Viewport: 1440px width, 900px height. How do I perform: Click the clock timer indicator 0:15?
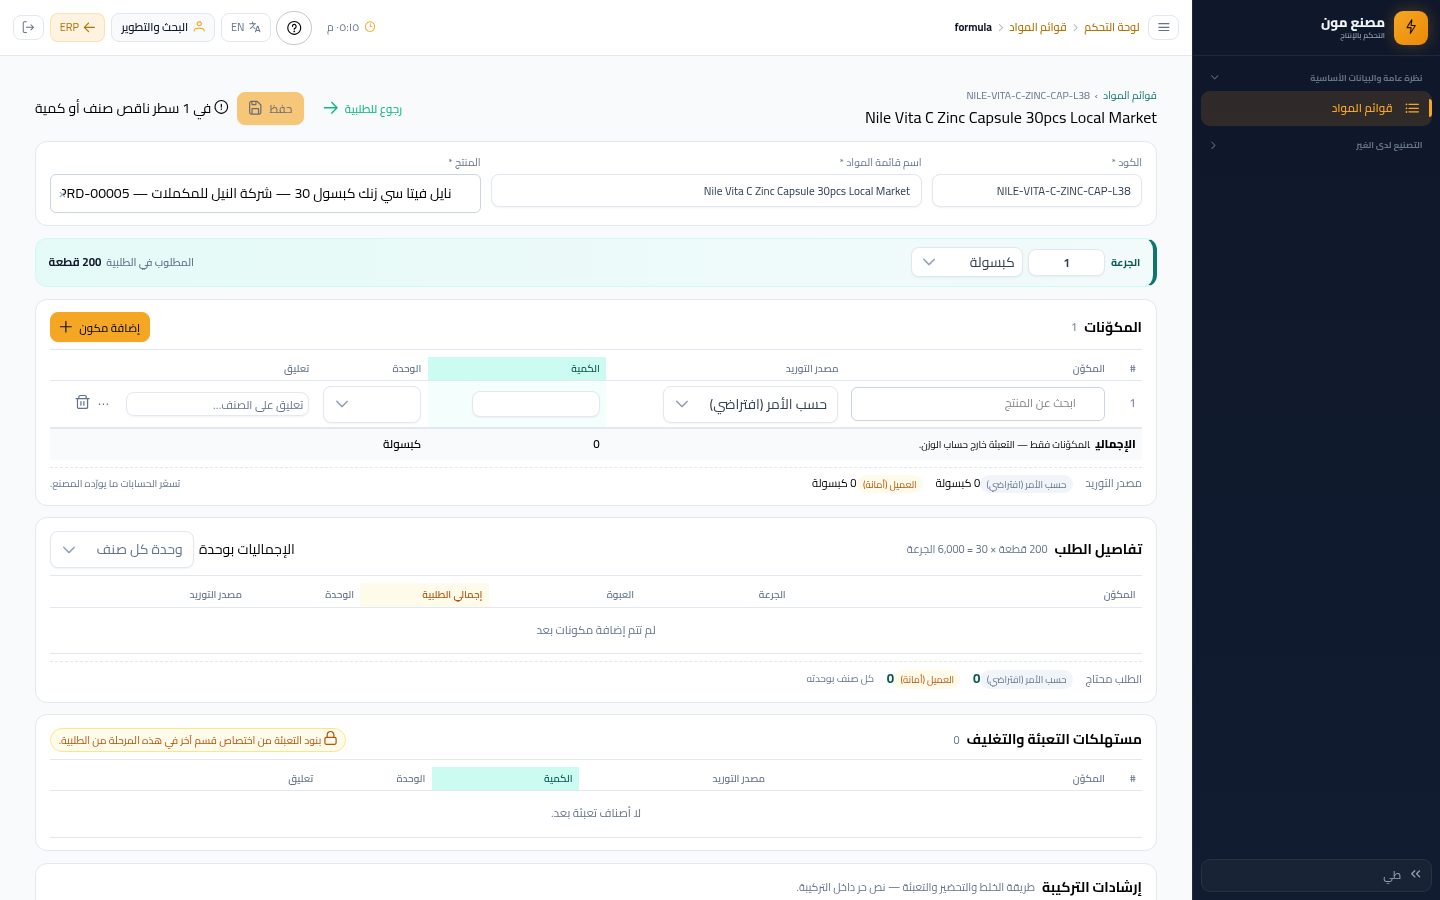351,27
